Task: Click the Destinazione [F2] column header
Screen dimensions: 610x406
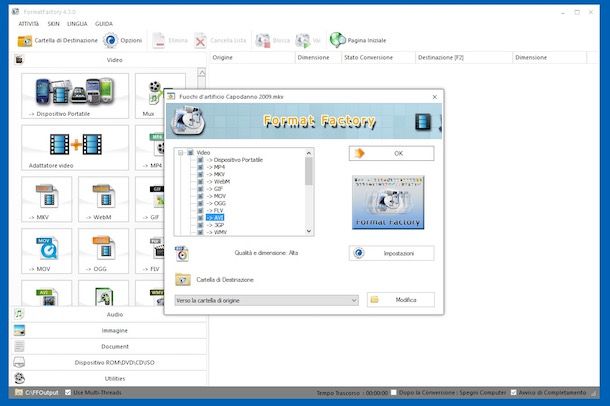Action: tap(464, 58)
